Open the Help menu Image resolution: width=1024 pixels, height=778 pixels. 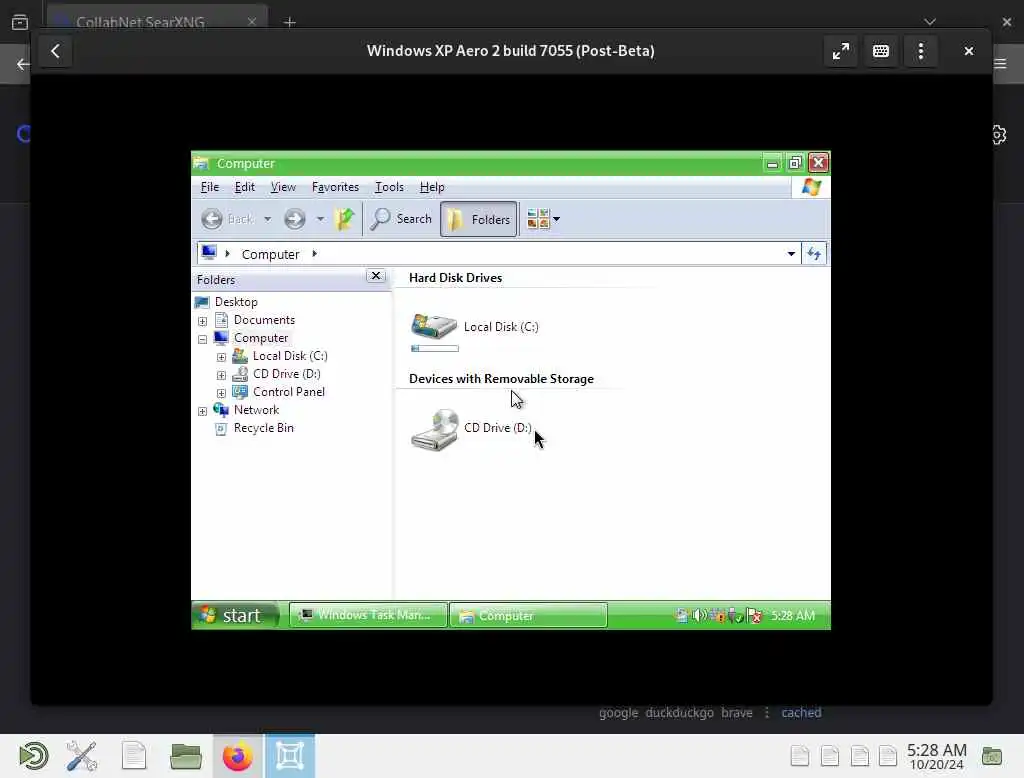pyautogui.click(x=432, y=187)
